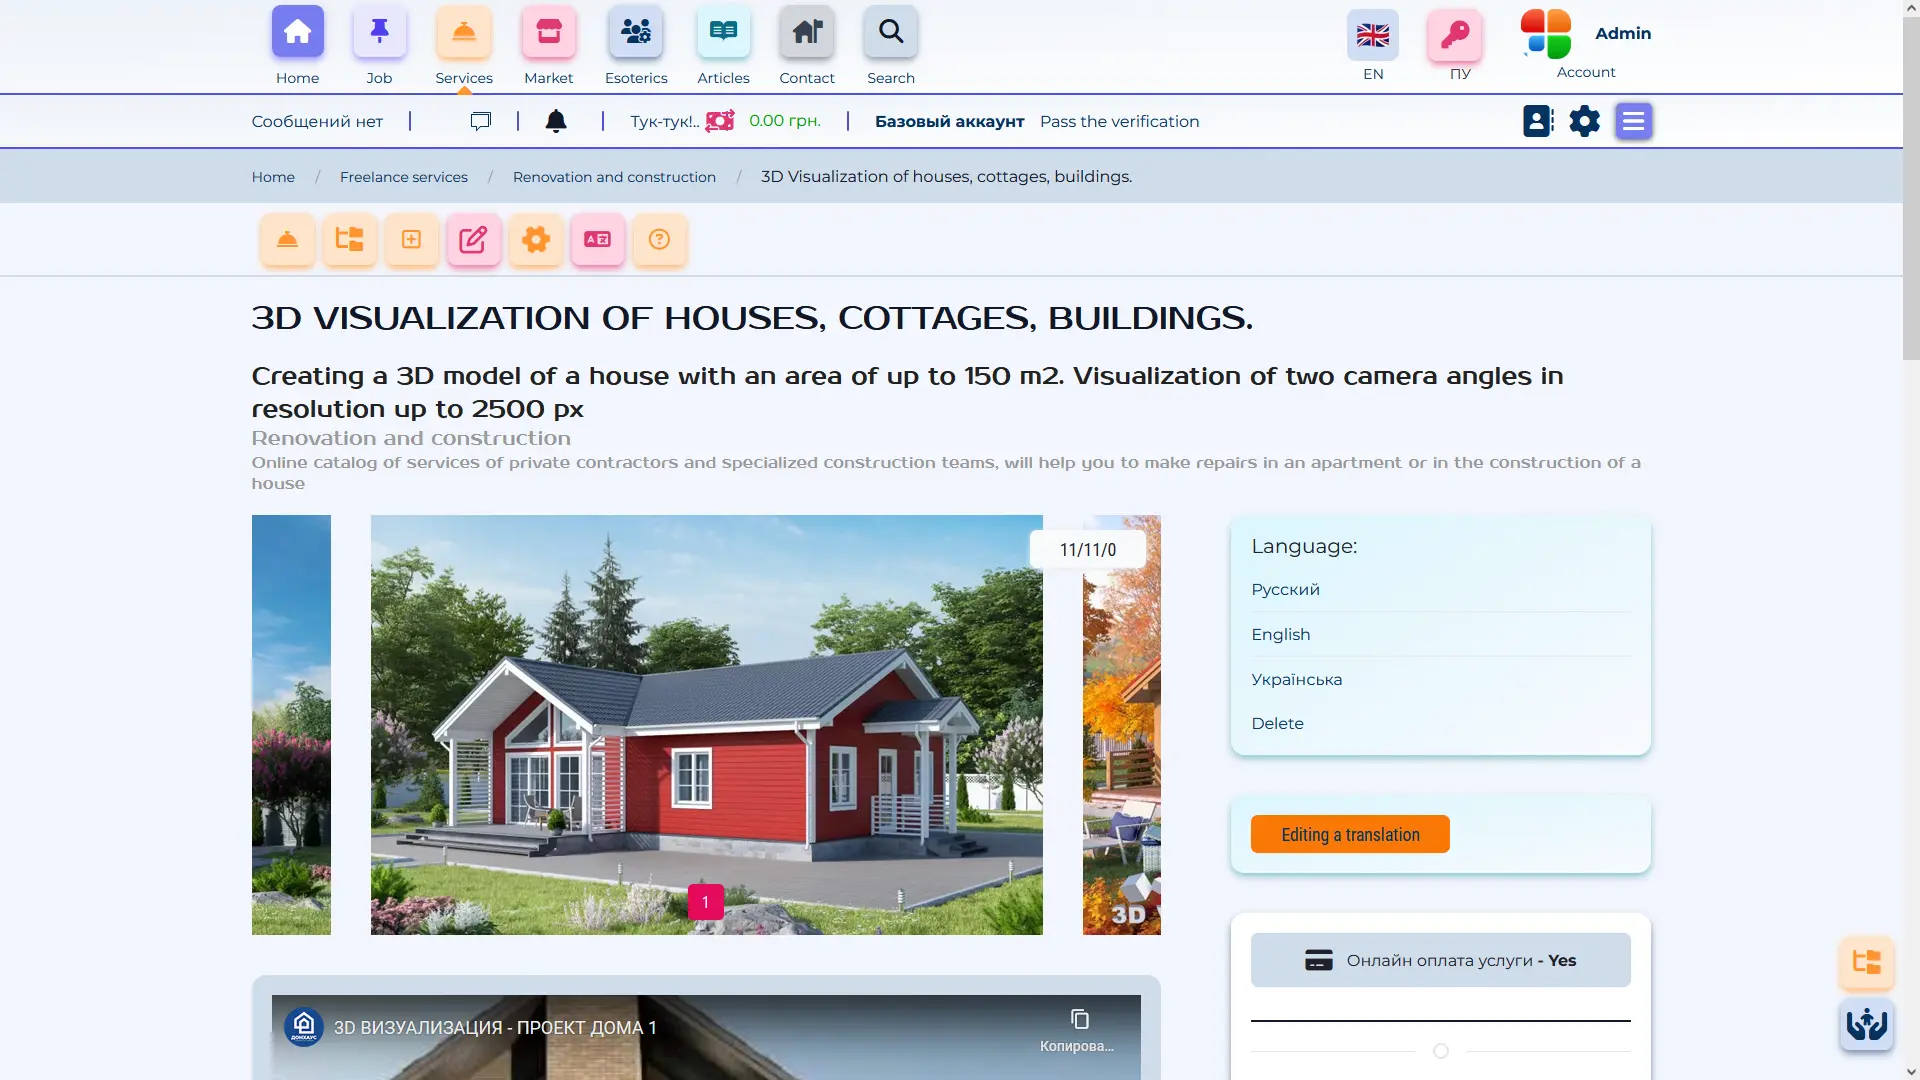Click the YouTube channel avatar icon
The width and height of the screenshot is (1920, 1080).
point(304,1026)
